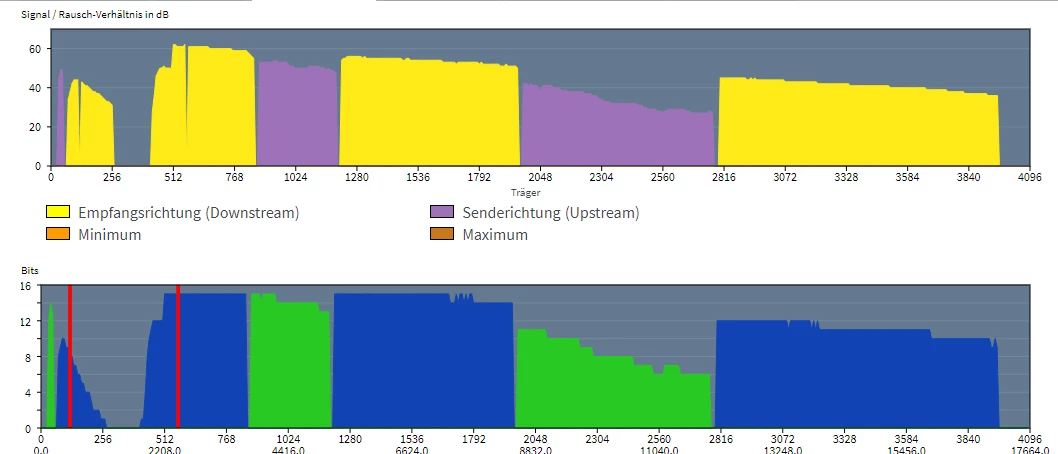Select the 'Empfangsrichtung (Downstream)' legend label
1058x454 pixels.
click(188, 212)
